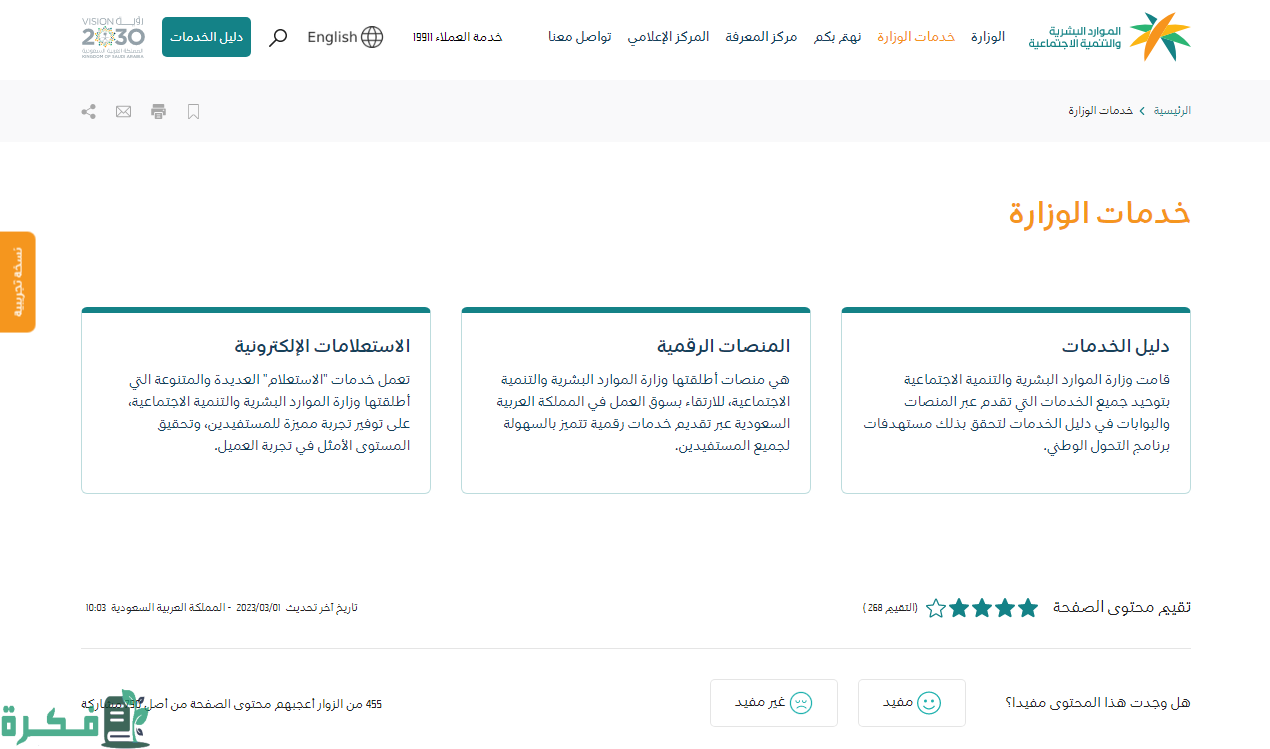The image size is (1270, 749).
Task: Click the email envelope icon
Action: [x=123, y=111]
